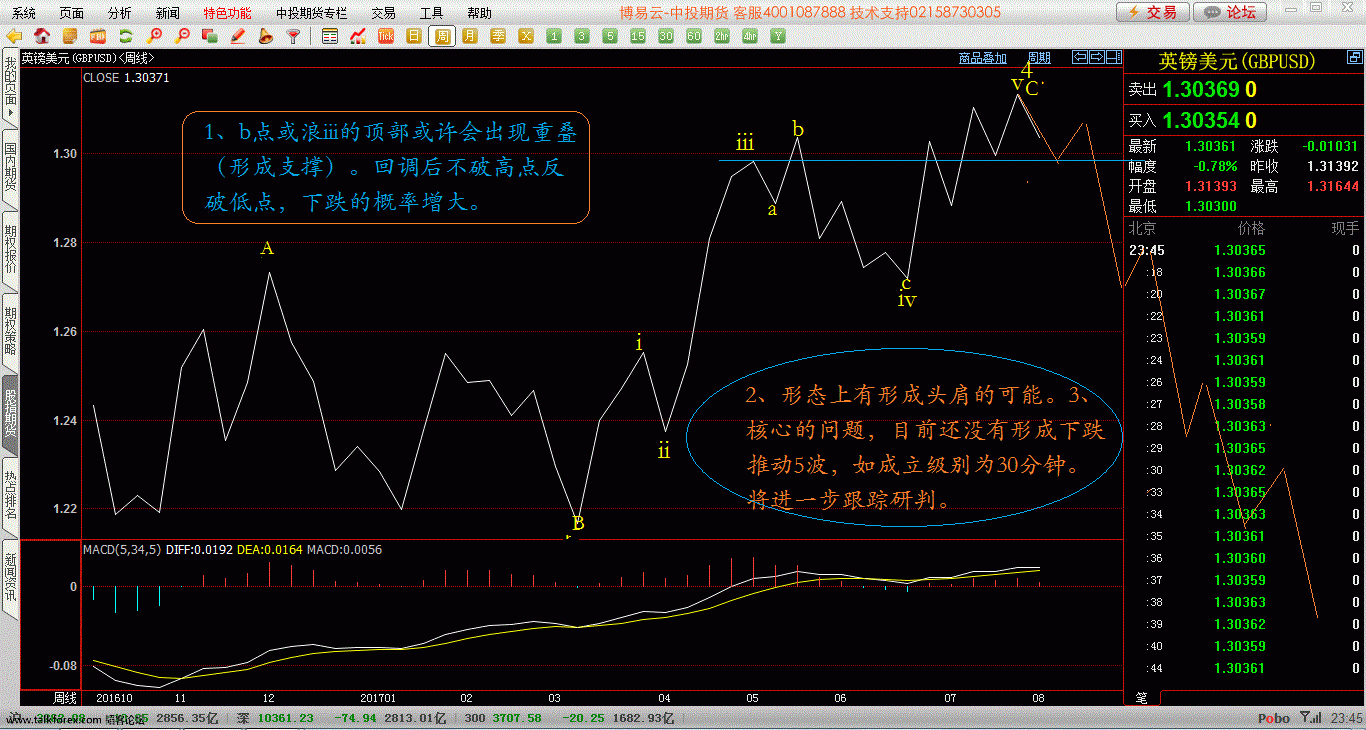Image resolution: width=1366 pixels, height=730 pixels.
Task: Open the 特色功能 menu
Action: pos(227,13)
